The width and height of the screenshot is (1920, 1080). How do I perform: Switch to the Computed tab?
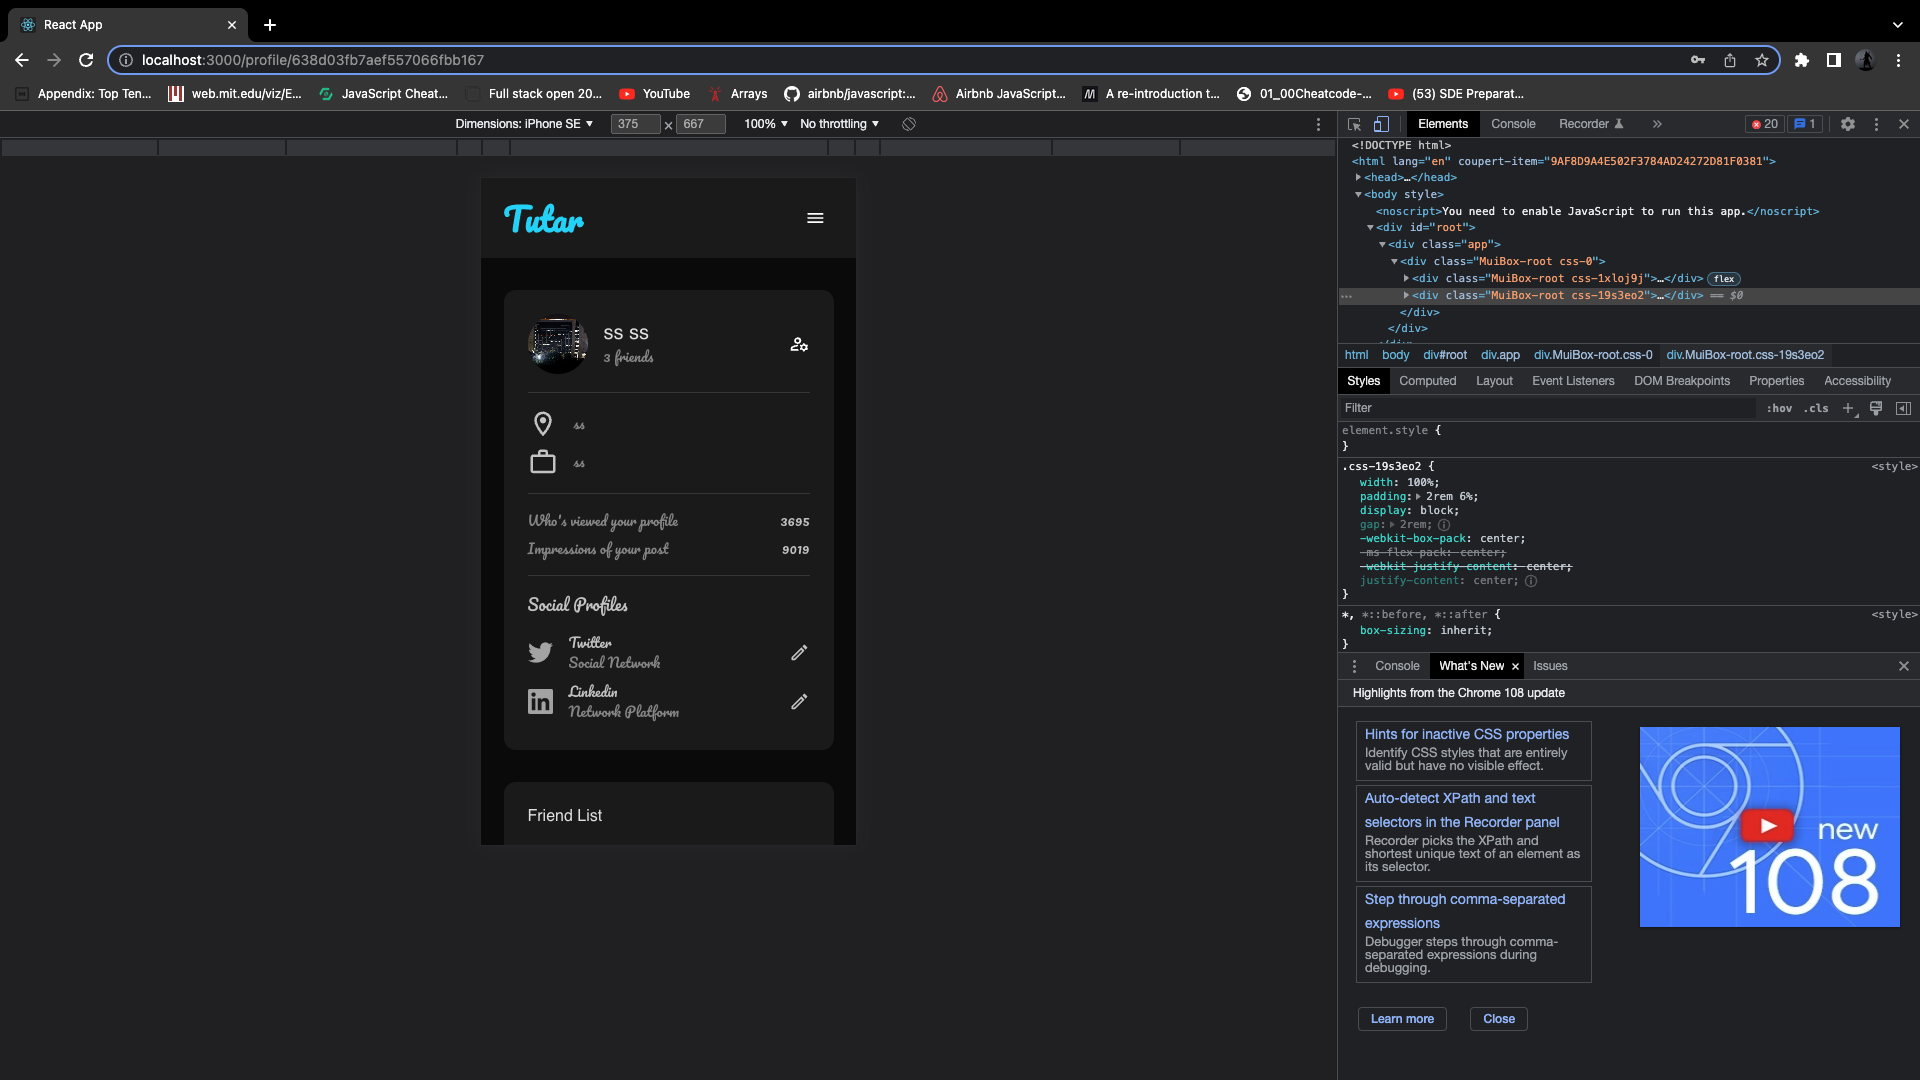[x=1428, y=381]
